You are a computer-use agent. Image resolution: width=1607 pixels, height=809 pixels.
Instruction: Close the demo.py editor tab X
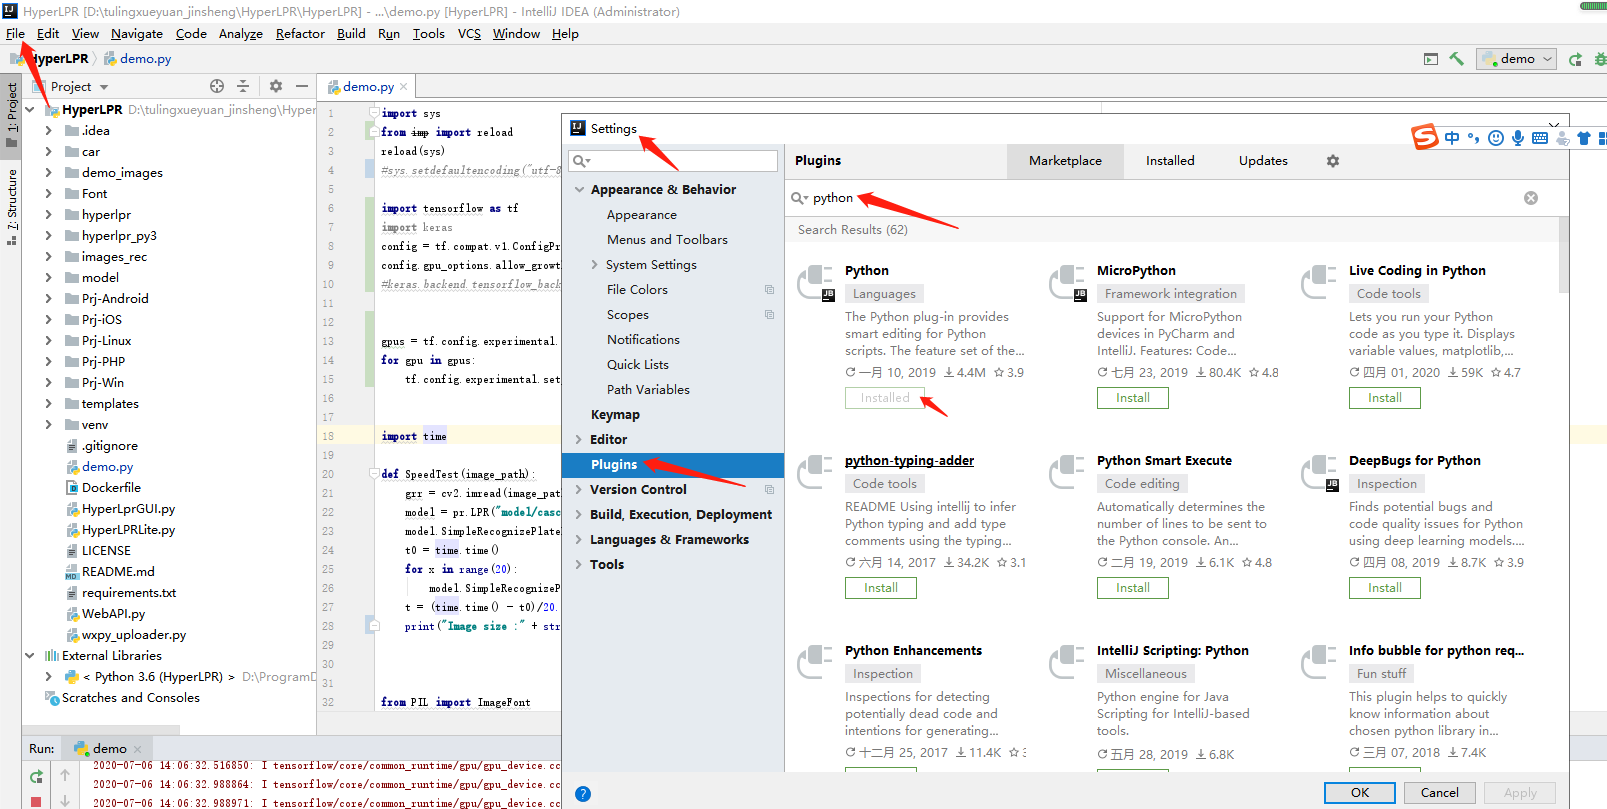click(x=404, y=87)
